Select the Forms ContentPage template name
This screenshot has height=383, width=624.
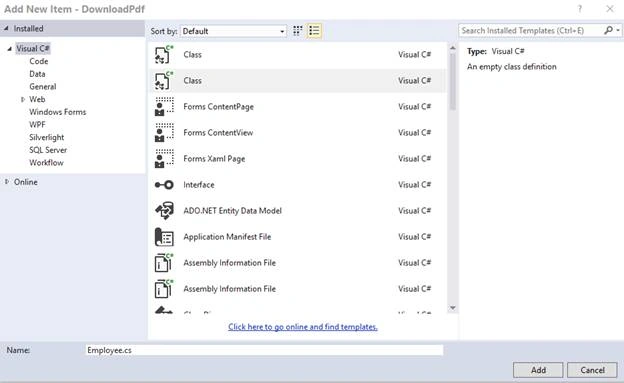(218, 107)
